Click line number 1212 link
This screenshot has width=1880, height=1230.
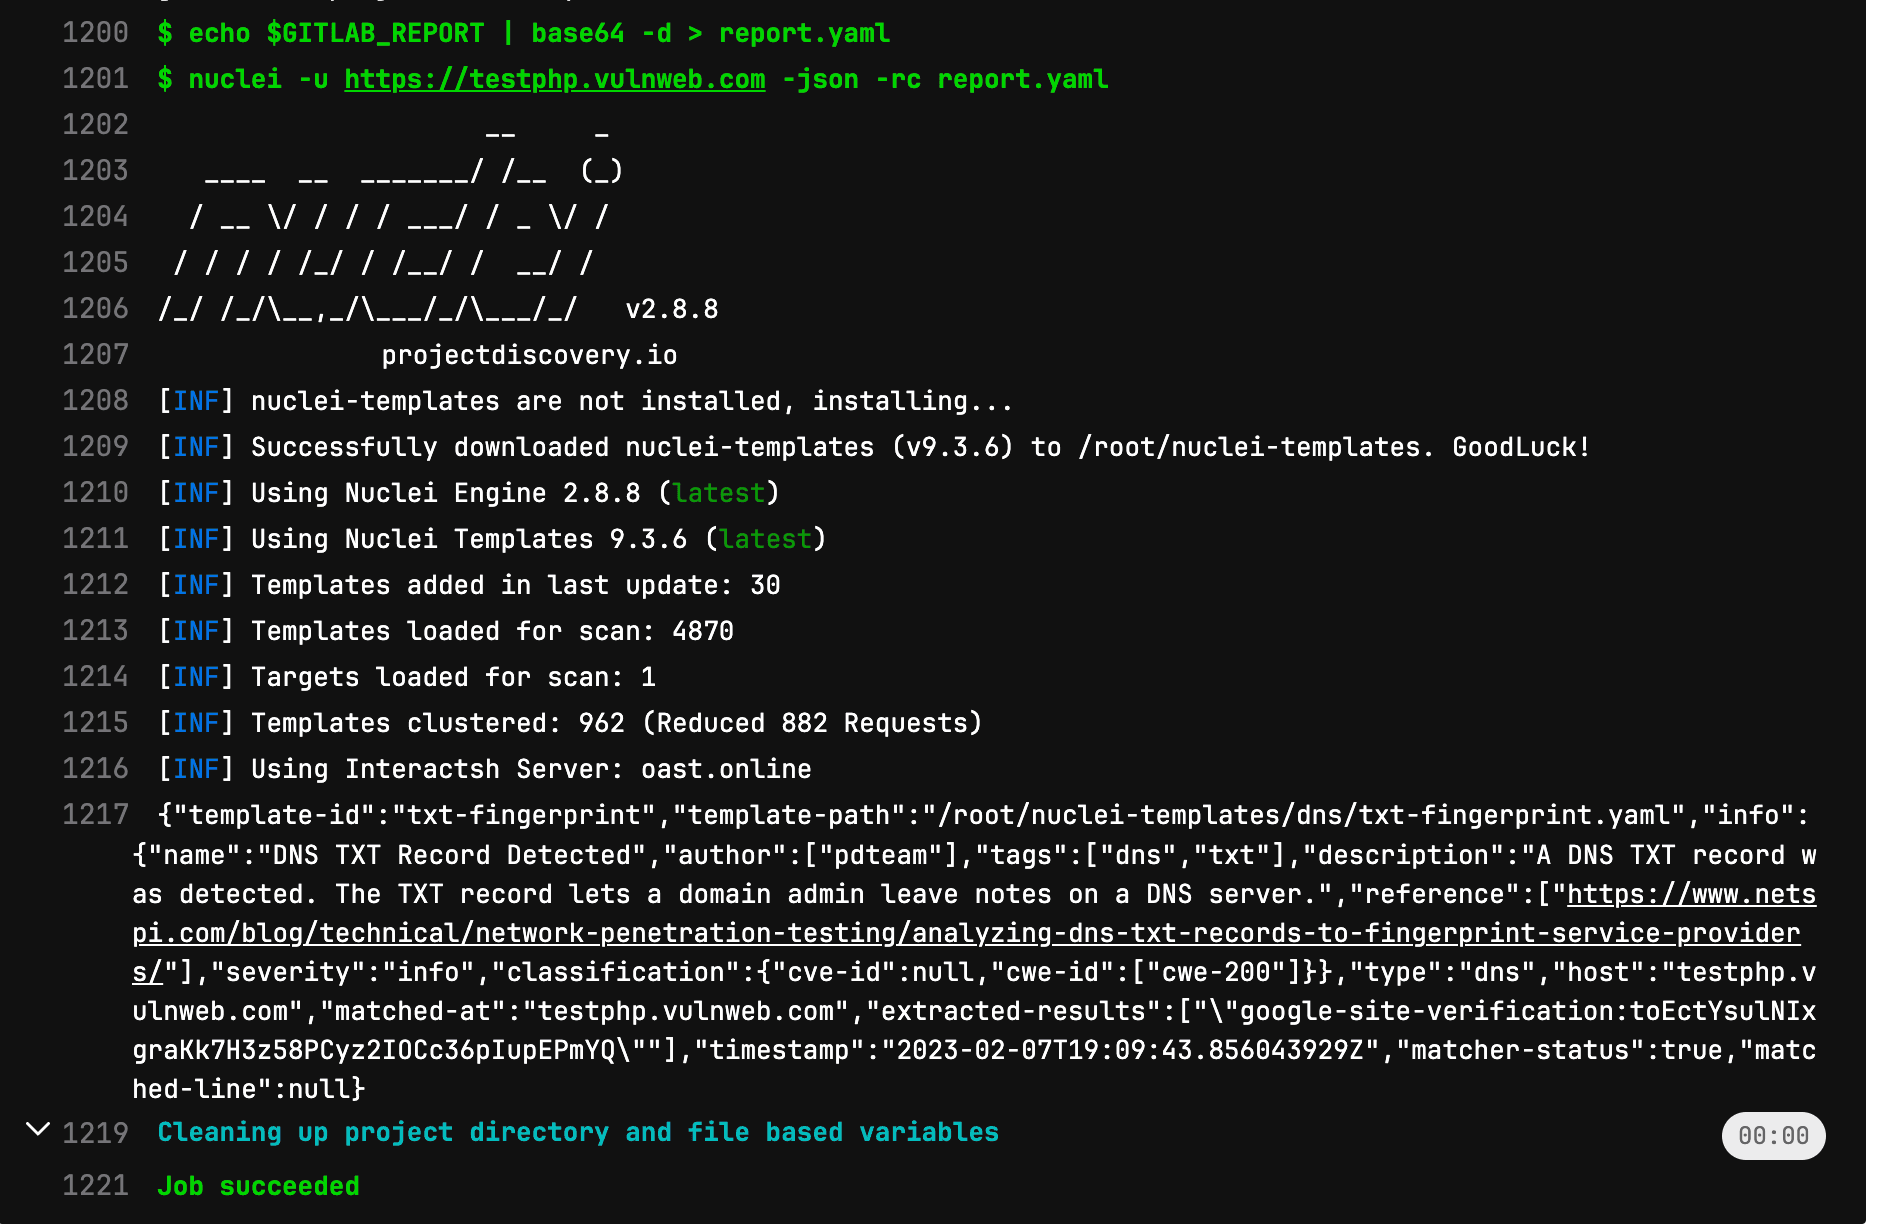pos(95,585)
